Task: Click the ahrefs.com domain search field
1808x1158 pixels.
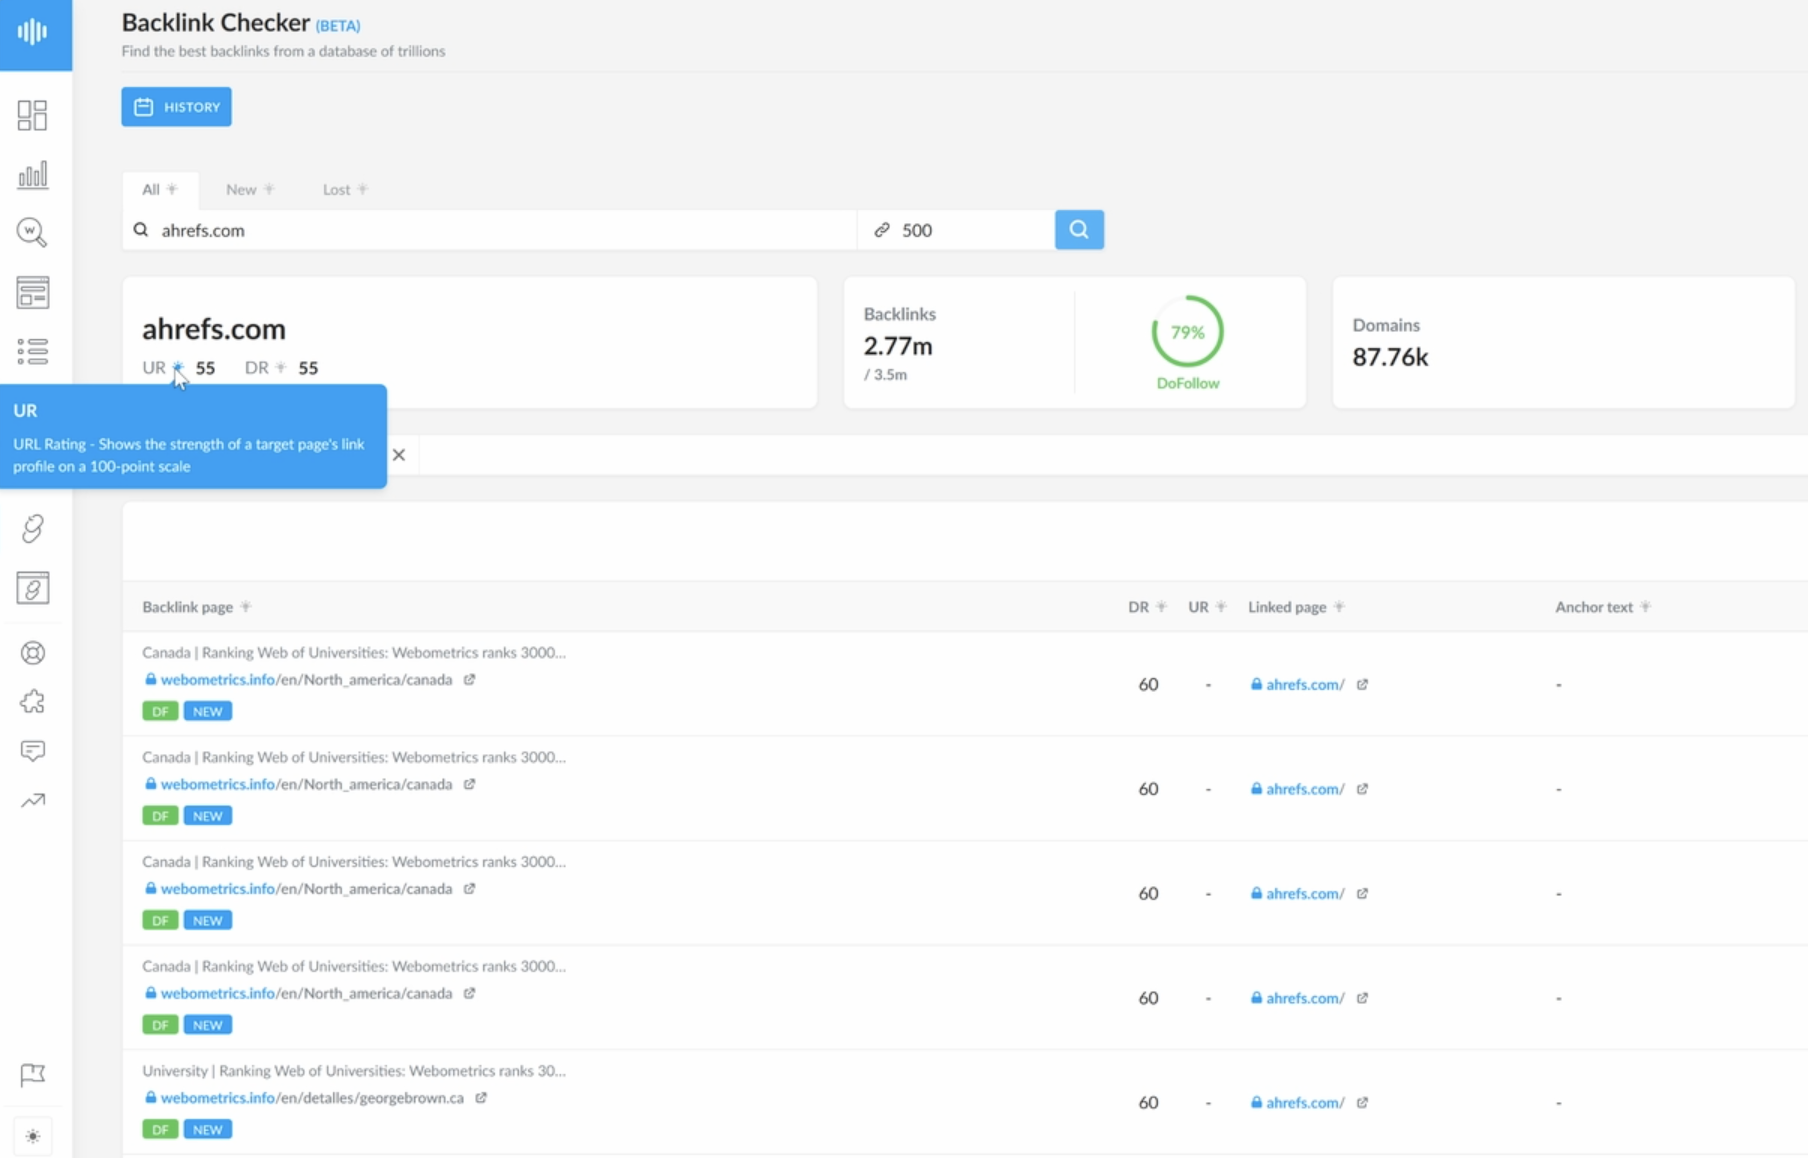Action: [490, 230]
